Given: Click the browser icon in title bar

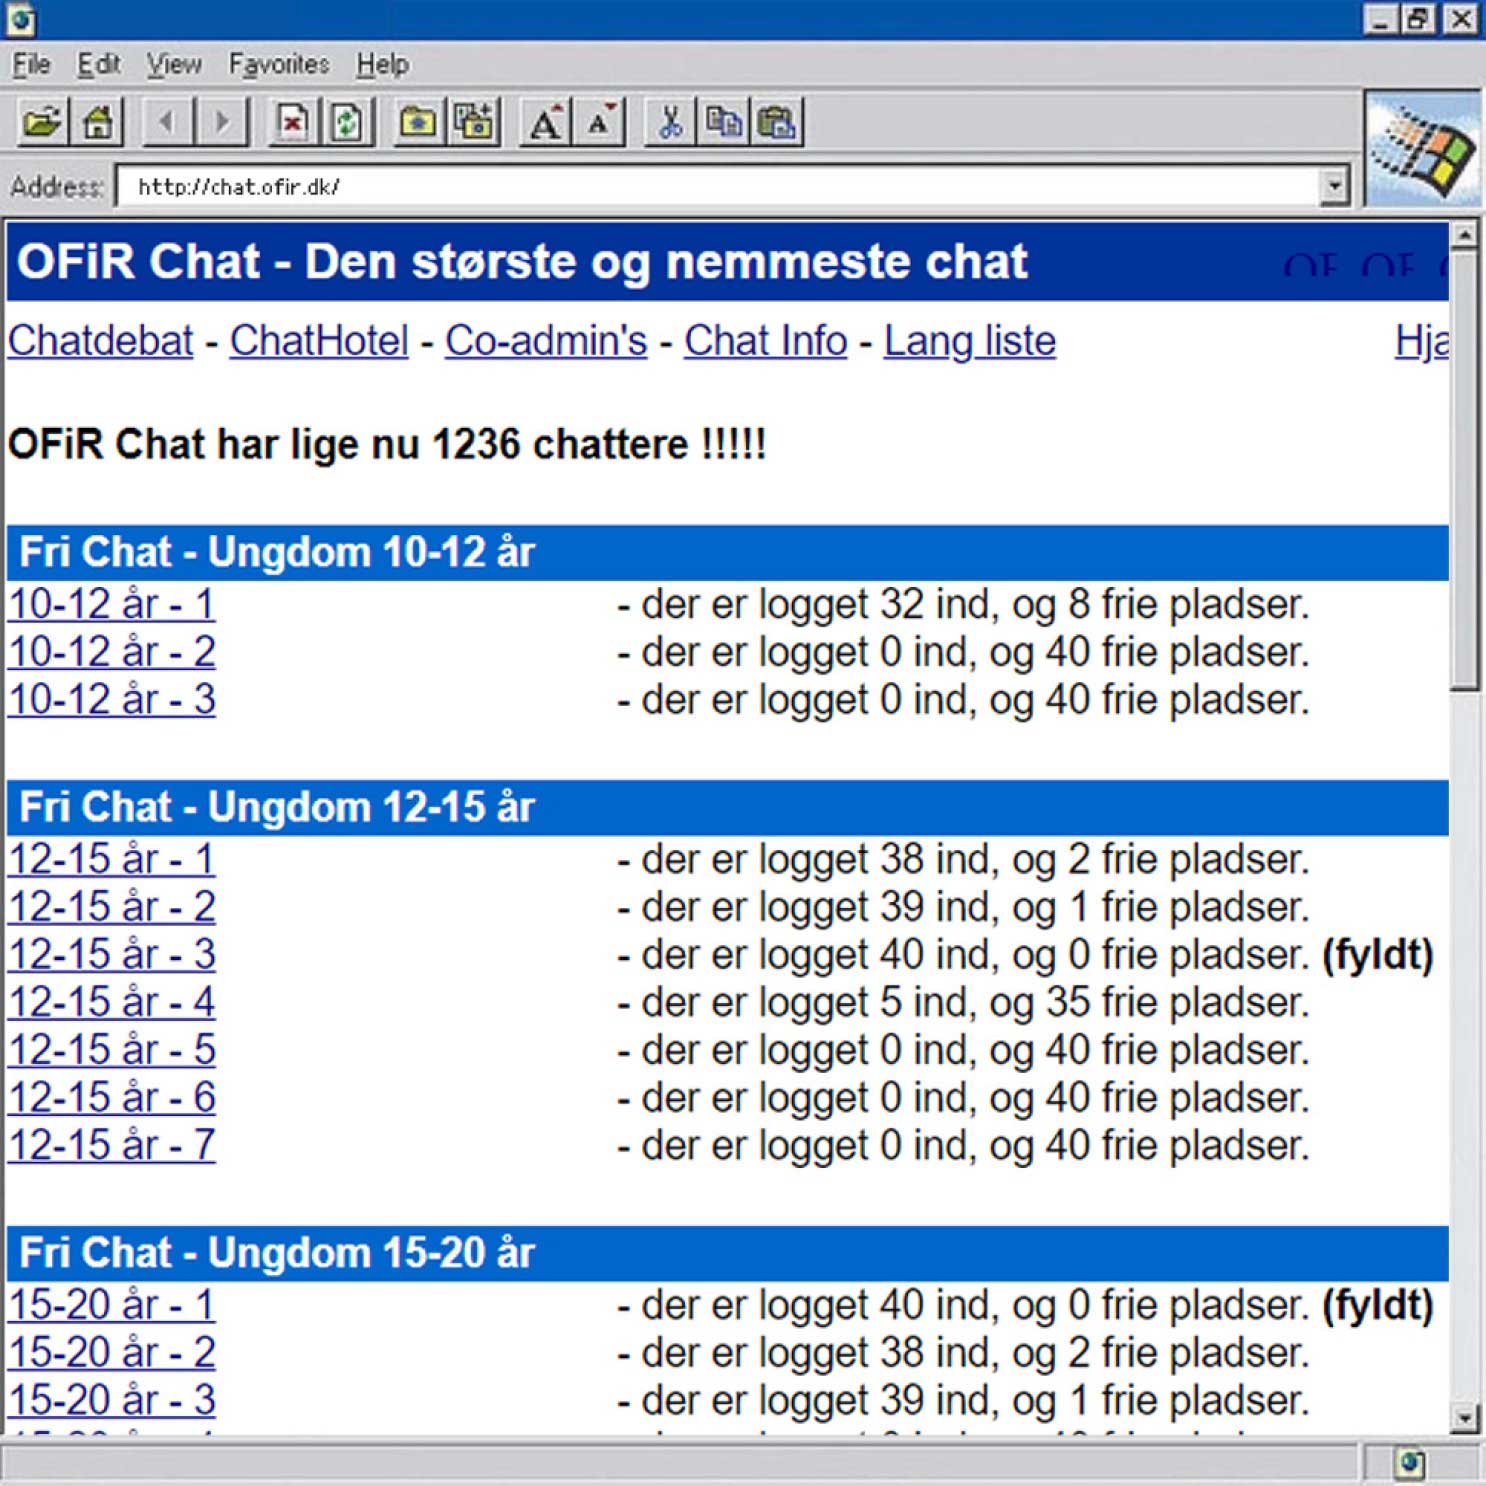Looking at the screenshot, I should click(x=21, y=20).
